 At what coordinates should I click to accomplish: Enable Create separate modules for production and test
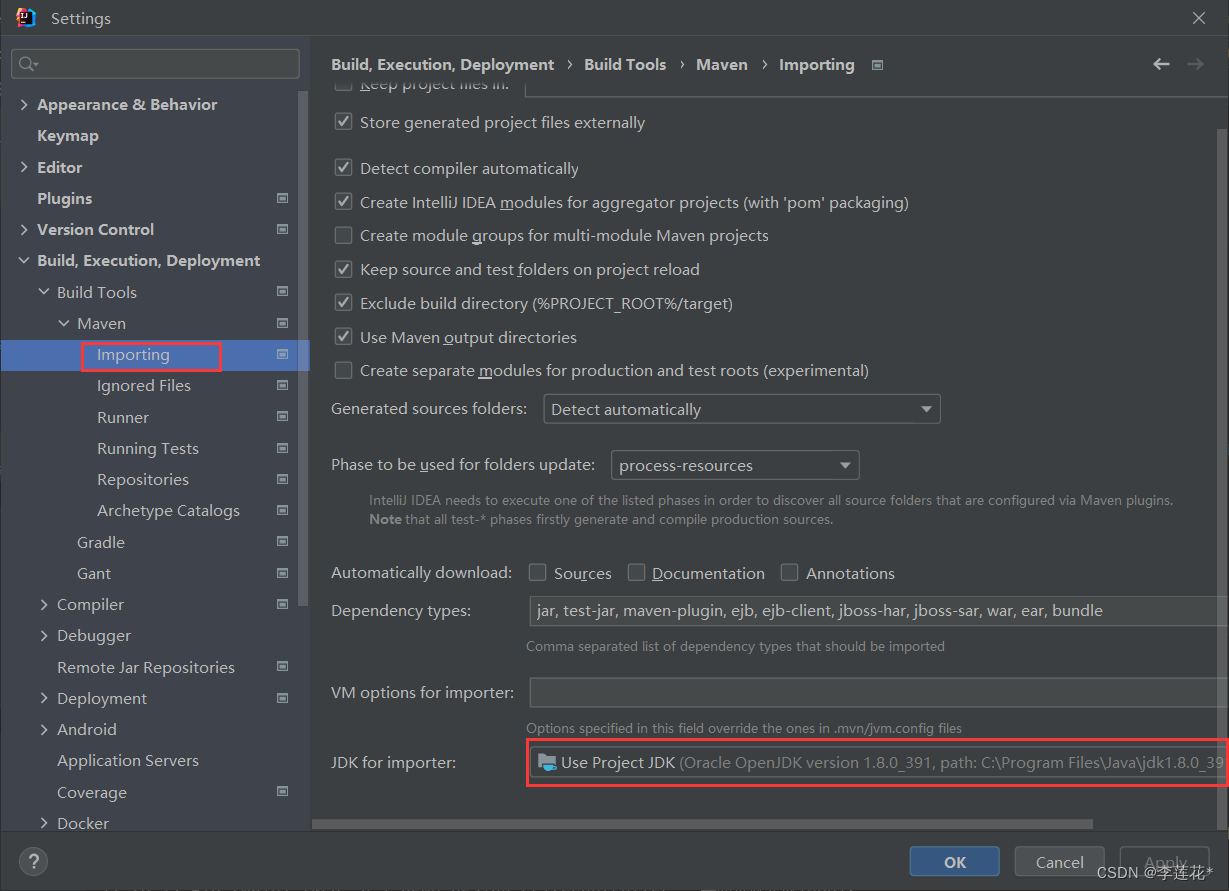coord(343,370)
